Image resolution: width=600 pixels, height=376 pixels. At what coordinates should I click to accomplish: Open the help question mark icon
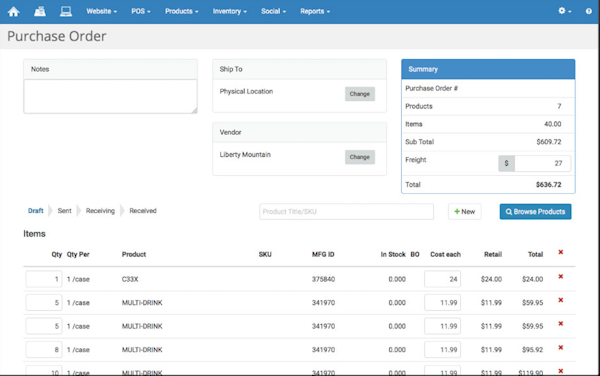click(589, 11)
